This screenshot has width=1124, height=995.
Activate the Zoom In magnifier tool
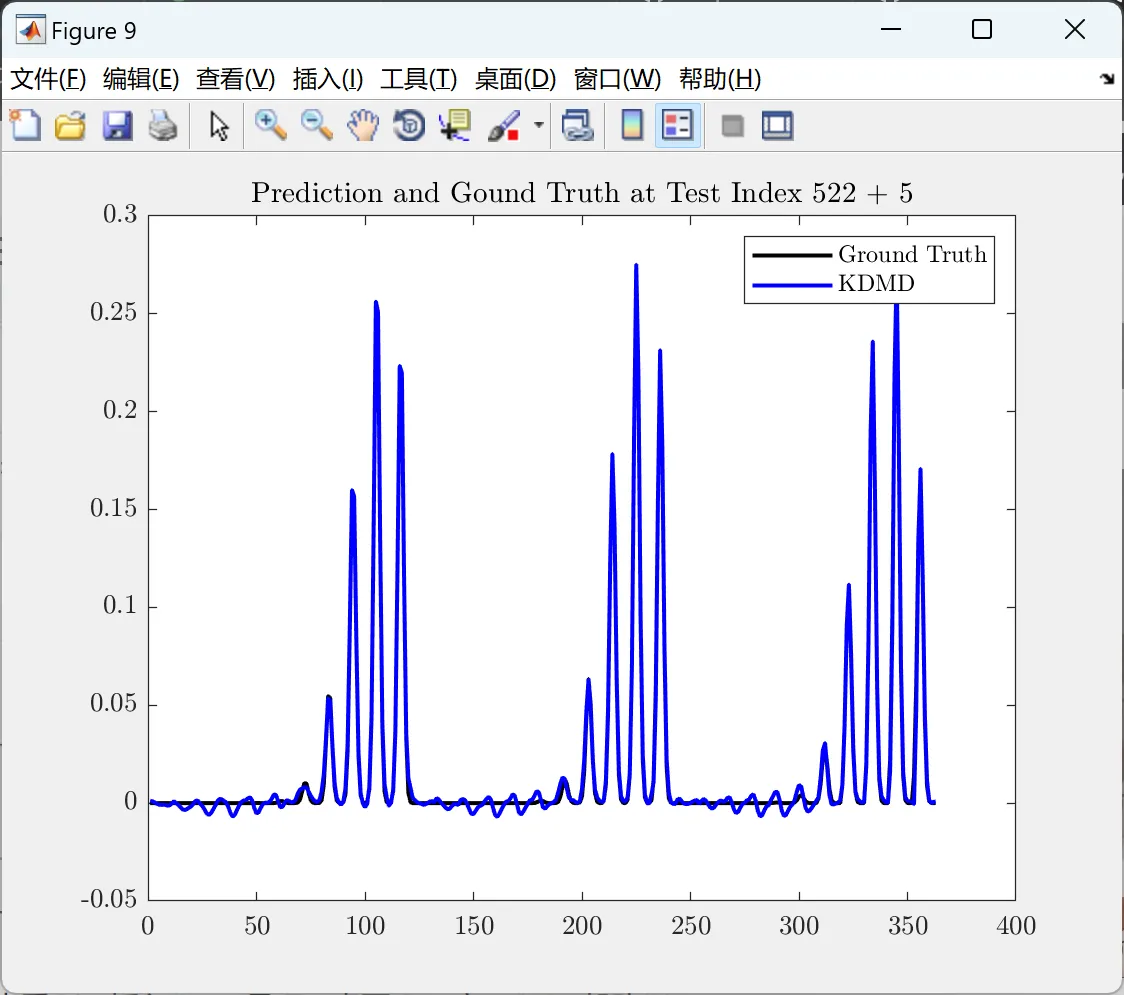(270, 125)
